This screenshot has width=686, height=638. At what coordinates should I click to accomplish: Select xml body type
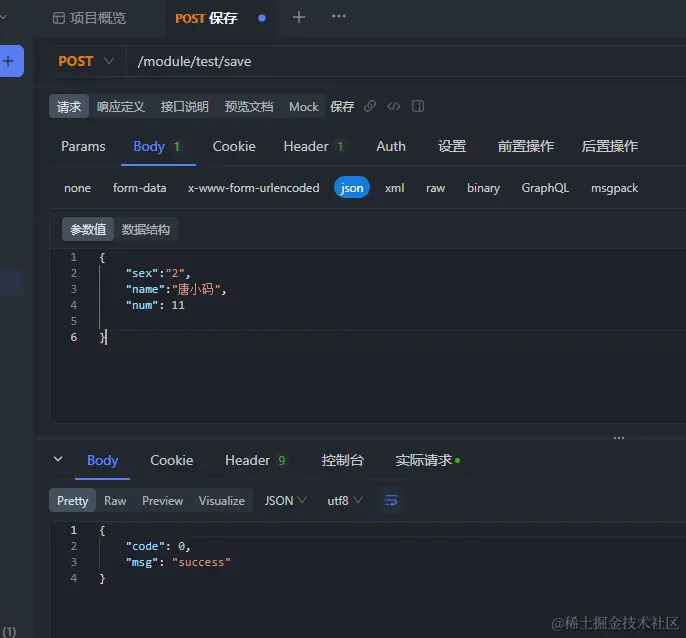click(394, 188)
